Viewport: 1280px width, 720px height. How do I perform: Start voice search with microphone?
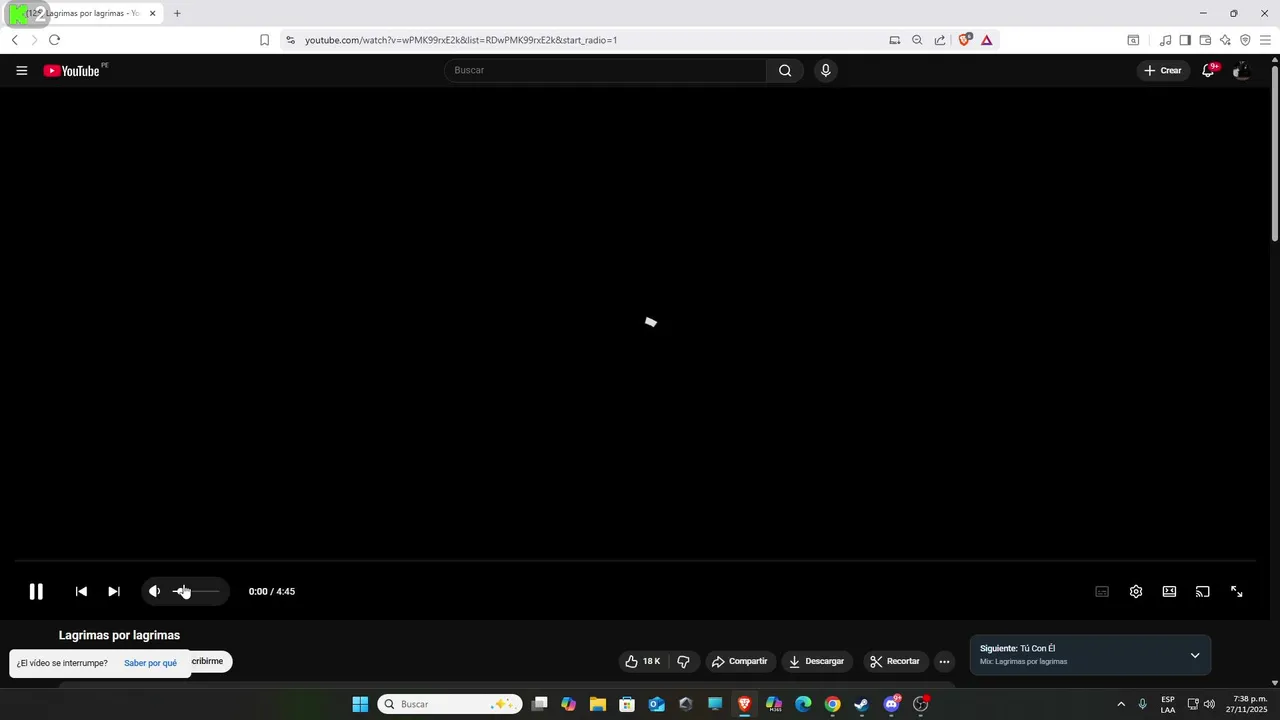(x=825, y=70)
